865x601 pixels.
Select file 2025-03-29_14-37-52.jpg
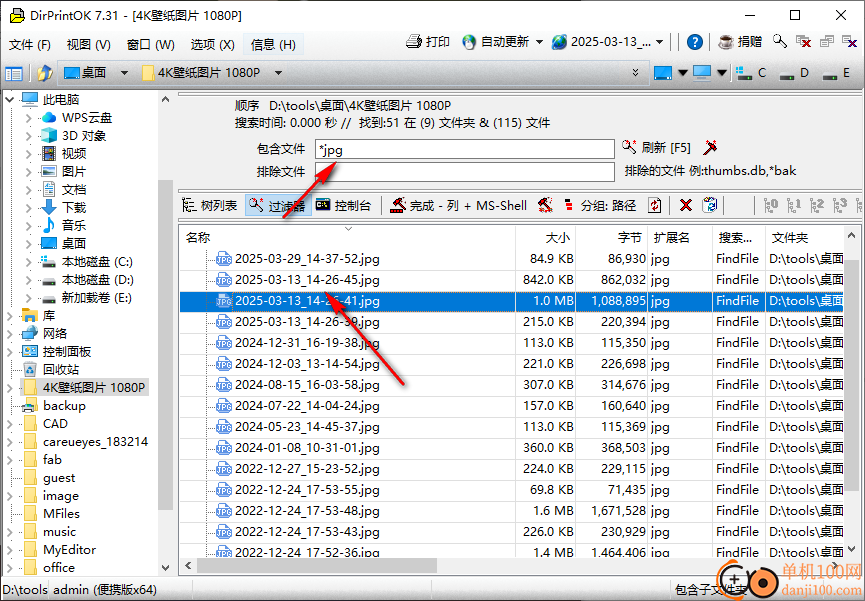[307, 259]
